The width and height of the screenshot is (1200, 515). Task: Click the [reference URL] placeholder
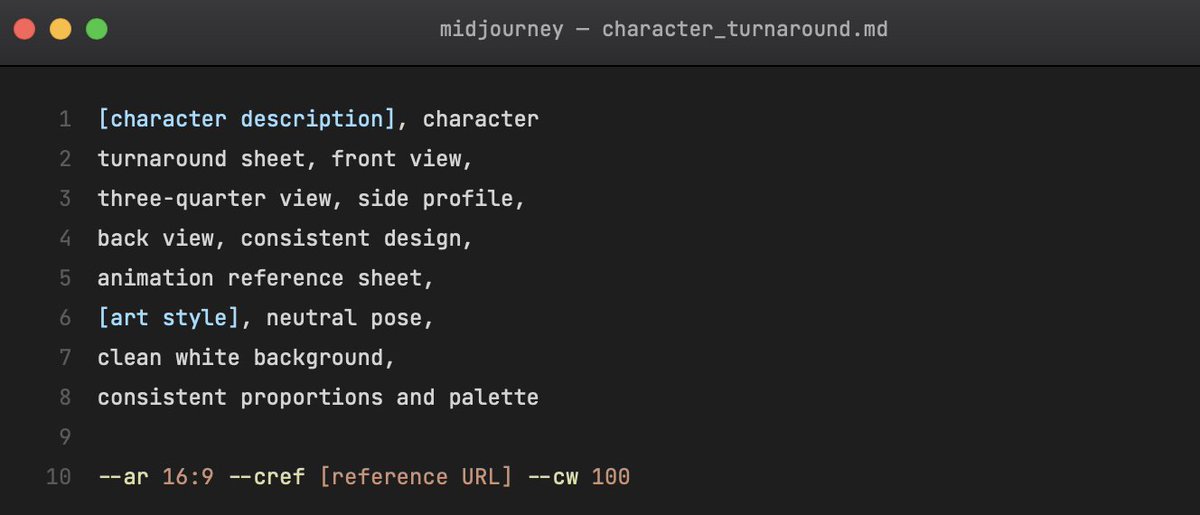[416, 477]
